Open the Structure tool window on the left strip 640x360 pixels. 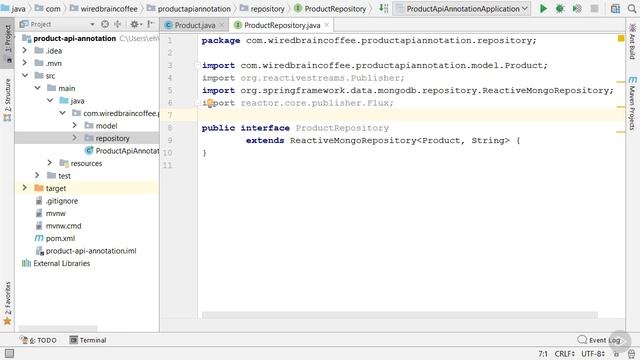7,100
